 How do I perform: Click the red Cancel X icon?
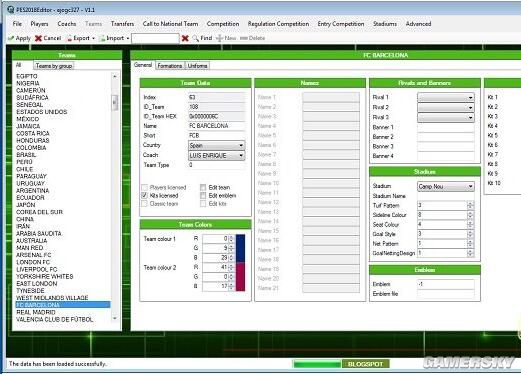38,38
